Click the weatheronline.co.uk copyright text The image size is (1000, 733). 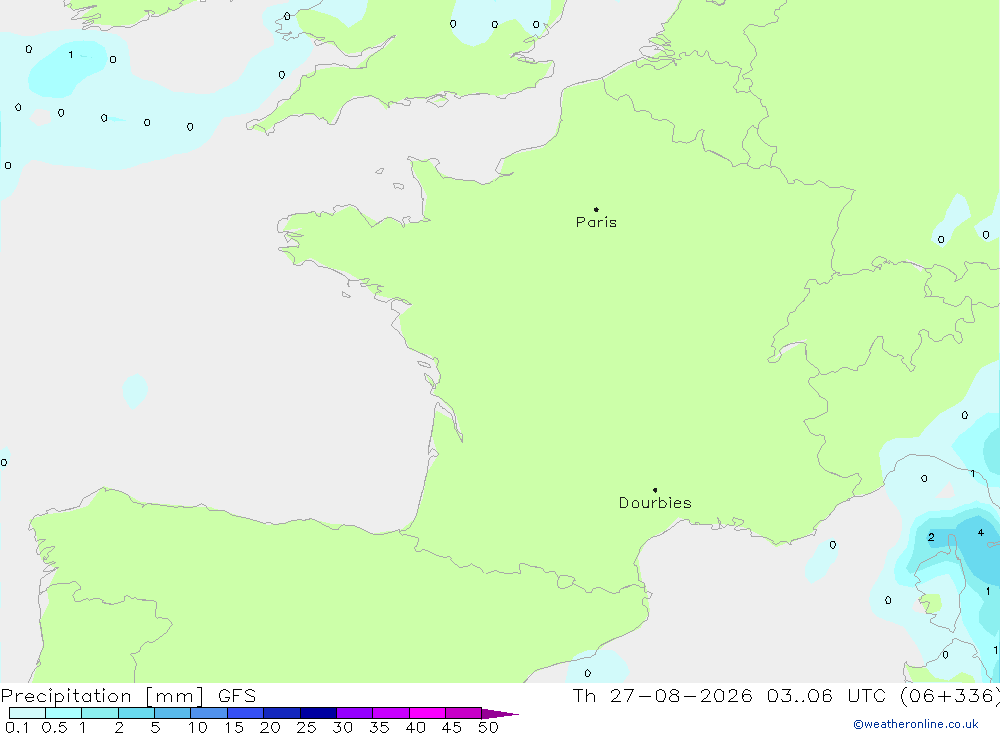click(x=916, y=724)
